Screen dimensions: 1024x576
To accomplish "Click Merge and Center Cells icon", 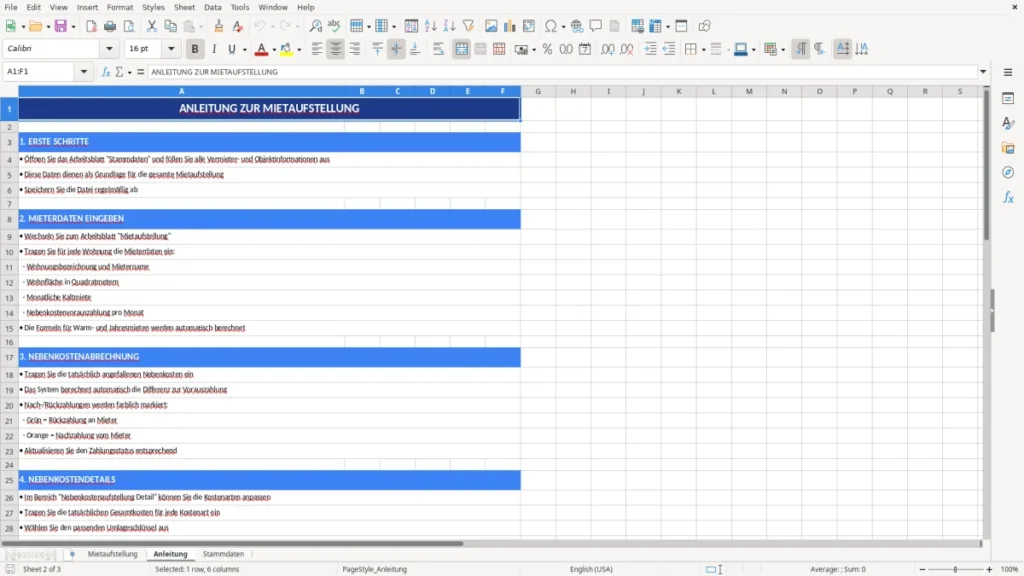I will tap(461, 49).
